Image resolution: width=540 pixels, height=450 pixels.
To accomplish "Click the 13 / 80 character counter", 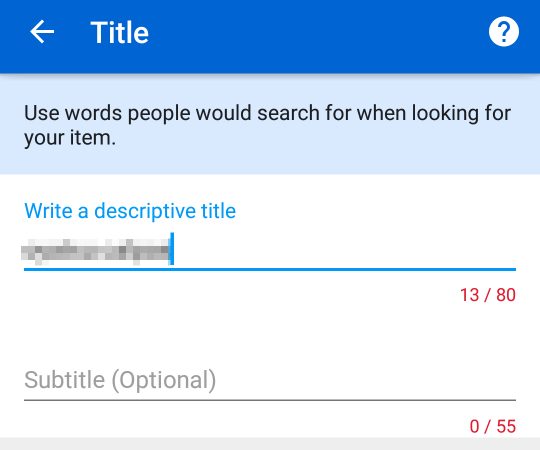I will [488, 295].
